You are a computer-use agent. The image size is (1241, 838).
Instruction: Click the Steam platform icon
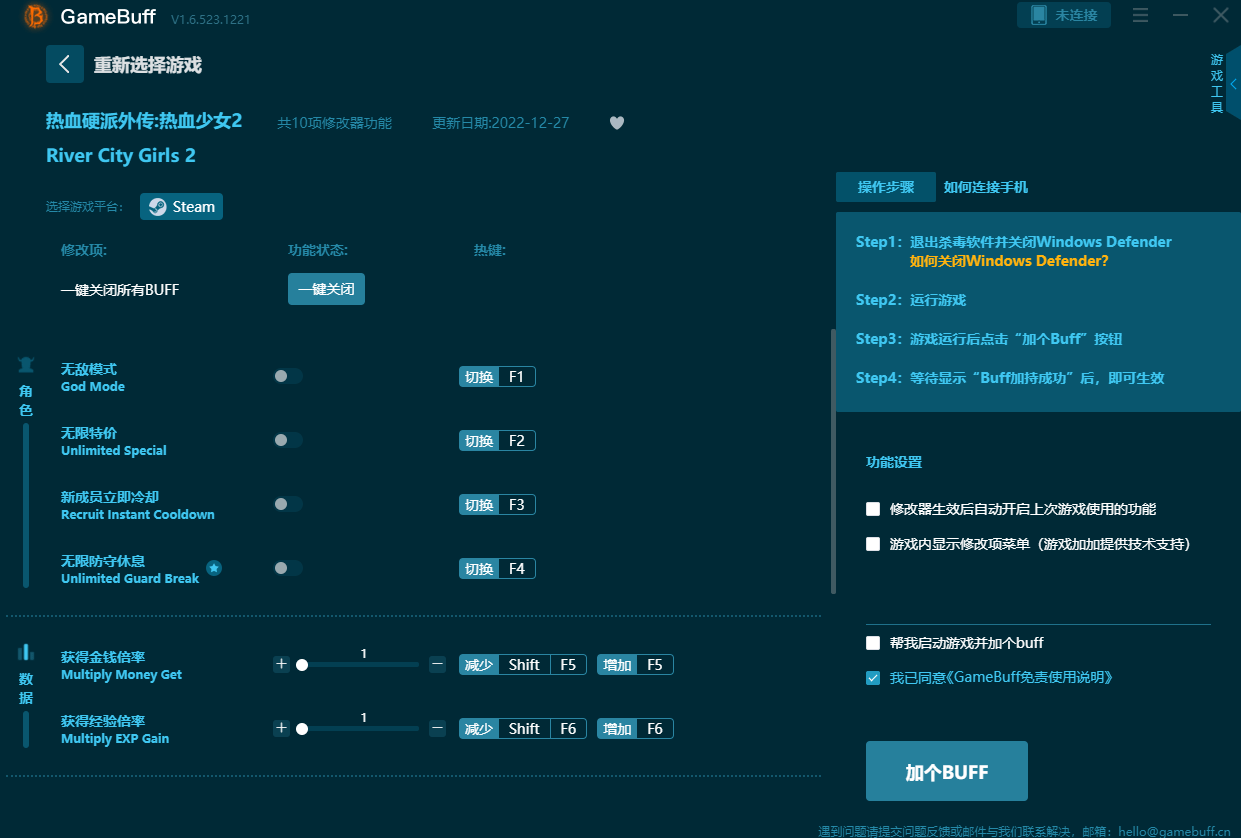tap(158, 207)
